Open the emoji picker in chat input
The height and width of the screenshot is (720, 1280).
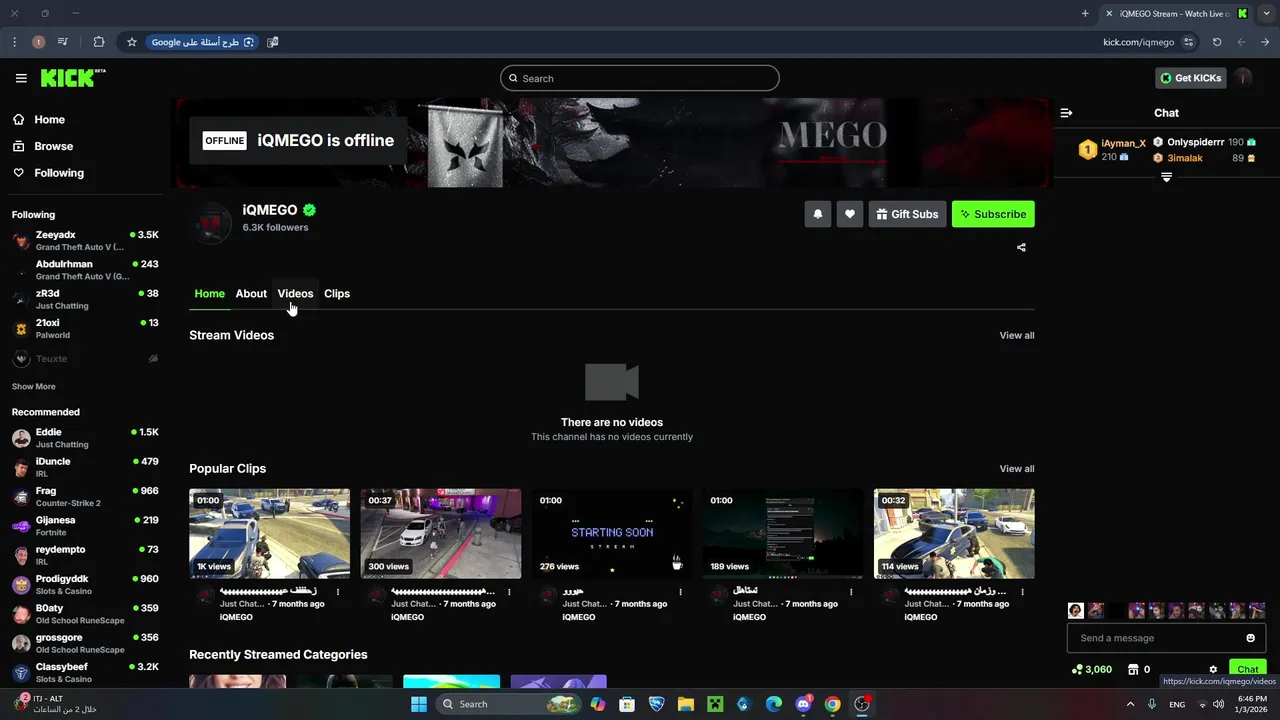(x=1250, y=638)
